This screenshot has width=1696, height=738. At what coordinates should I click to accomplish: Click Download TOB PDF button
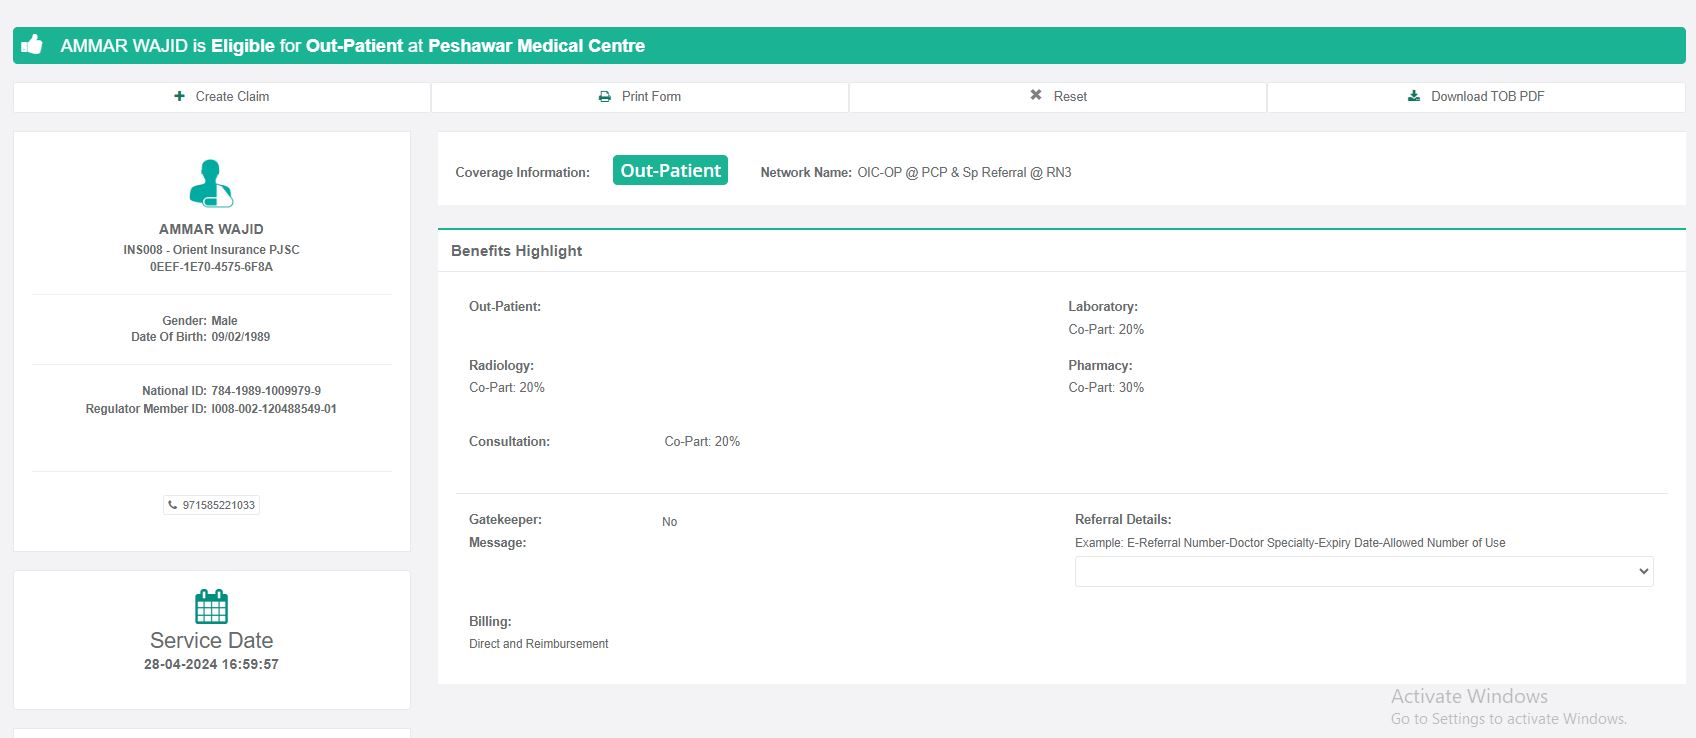click(x=1476, y=97)
